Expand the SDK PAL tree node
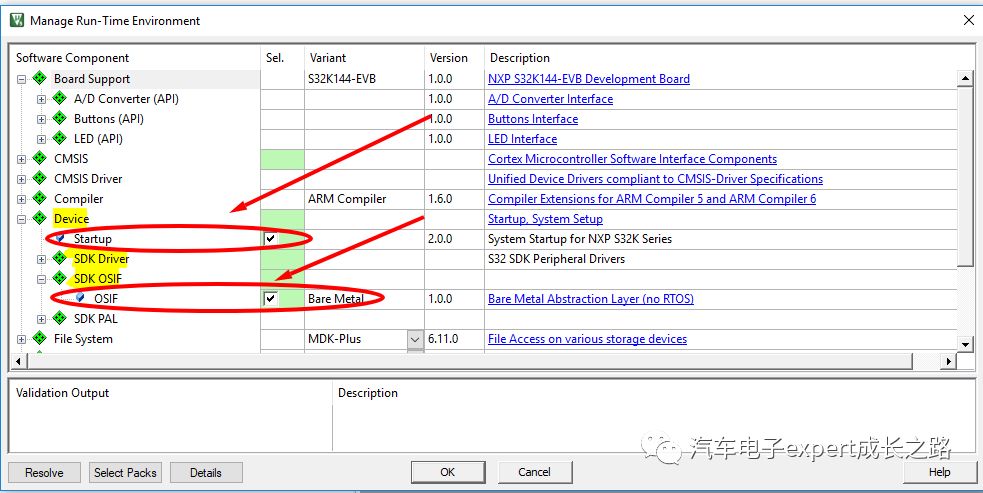Screen dimensions: 983x493 41,319
